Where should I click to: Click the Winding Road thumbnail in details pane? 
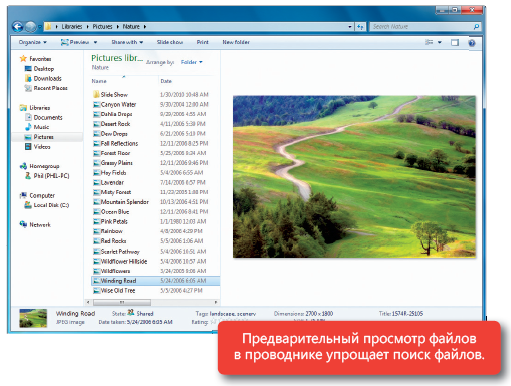point(33,318)
